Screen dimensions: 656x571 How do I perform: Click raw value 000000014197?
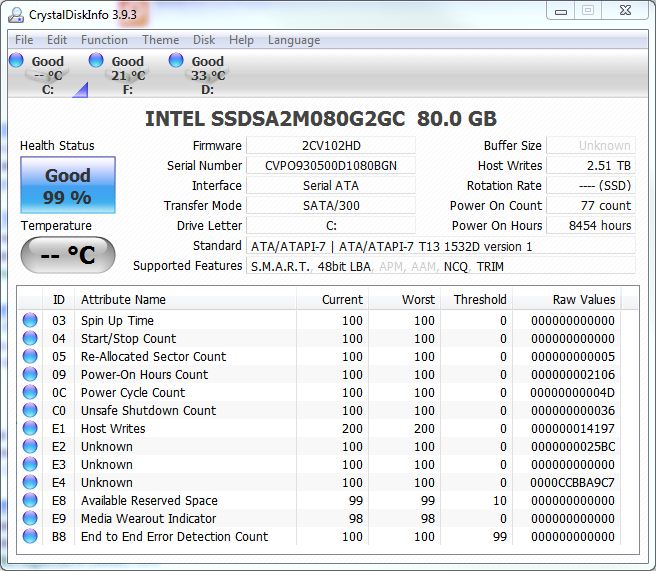pyautogui.click(x=573, y=428)
